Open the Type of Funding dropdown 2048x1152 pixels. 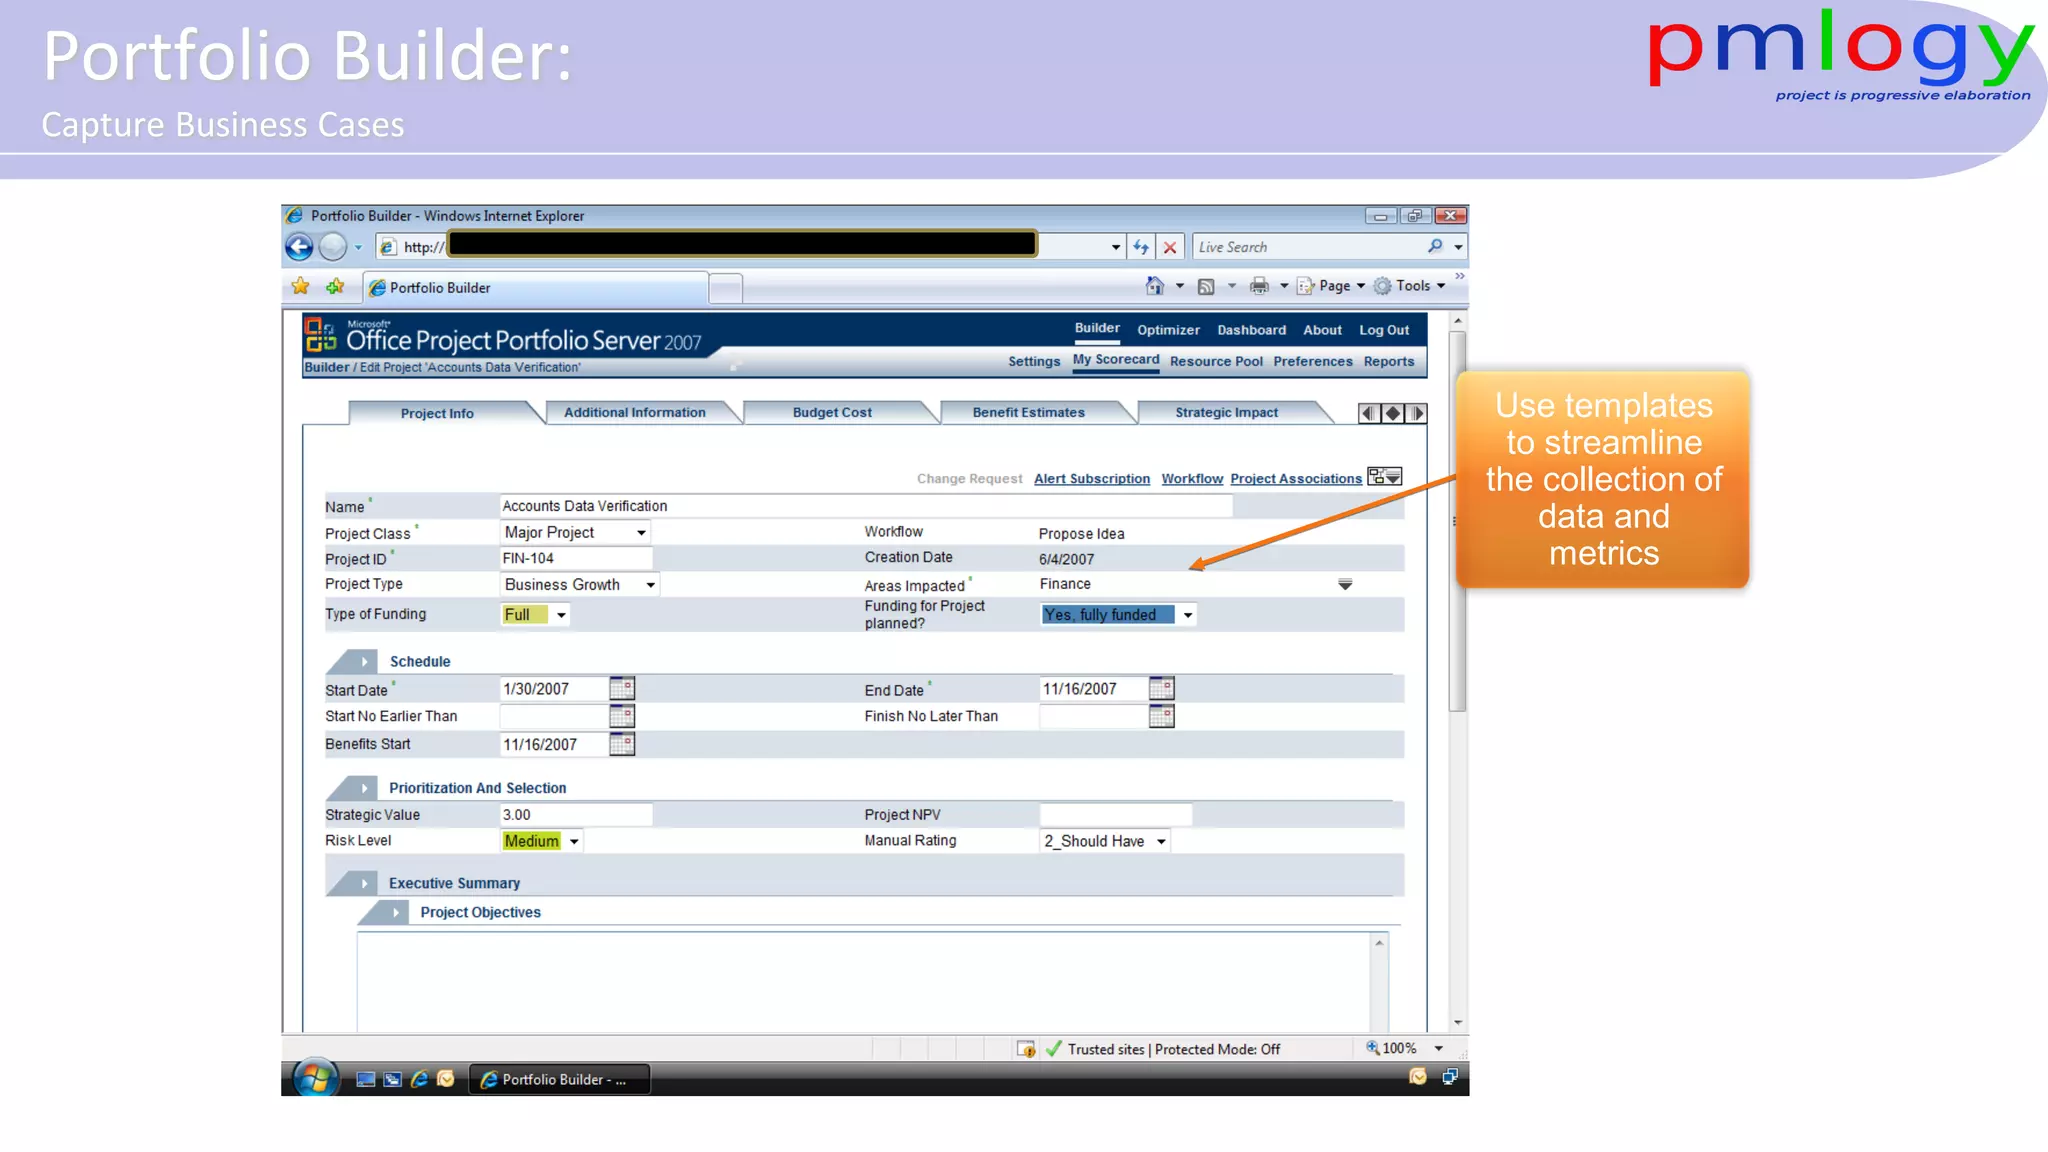561,615
